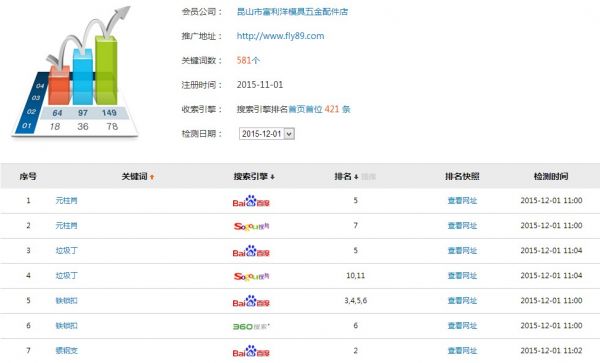Click the Baidu logo in row 3
The width and height of the screenshot is (600, 363).
251,251
